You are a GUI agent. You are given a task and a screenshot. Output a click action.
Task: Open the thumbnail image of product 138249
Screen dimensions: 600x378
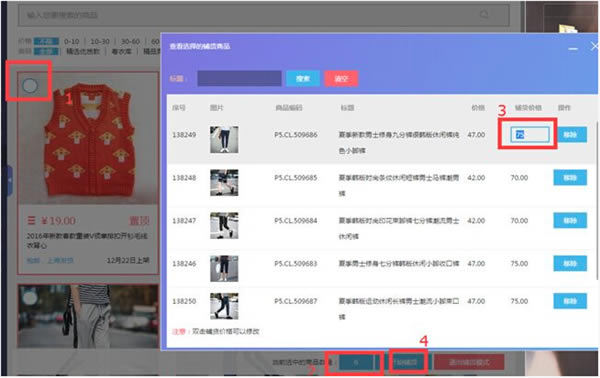tap(224, 140)
